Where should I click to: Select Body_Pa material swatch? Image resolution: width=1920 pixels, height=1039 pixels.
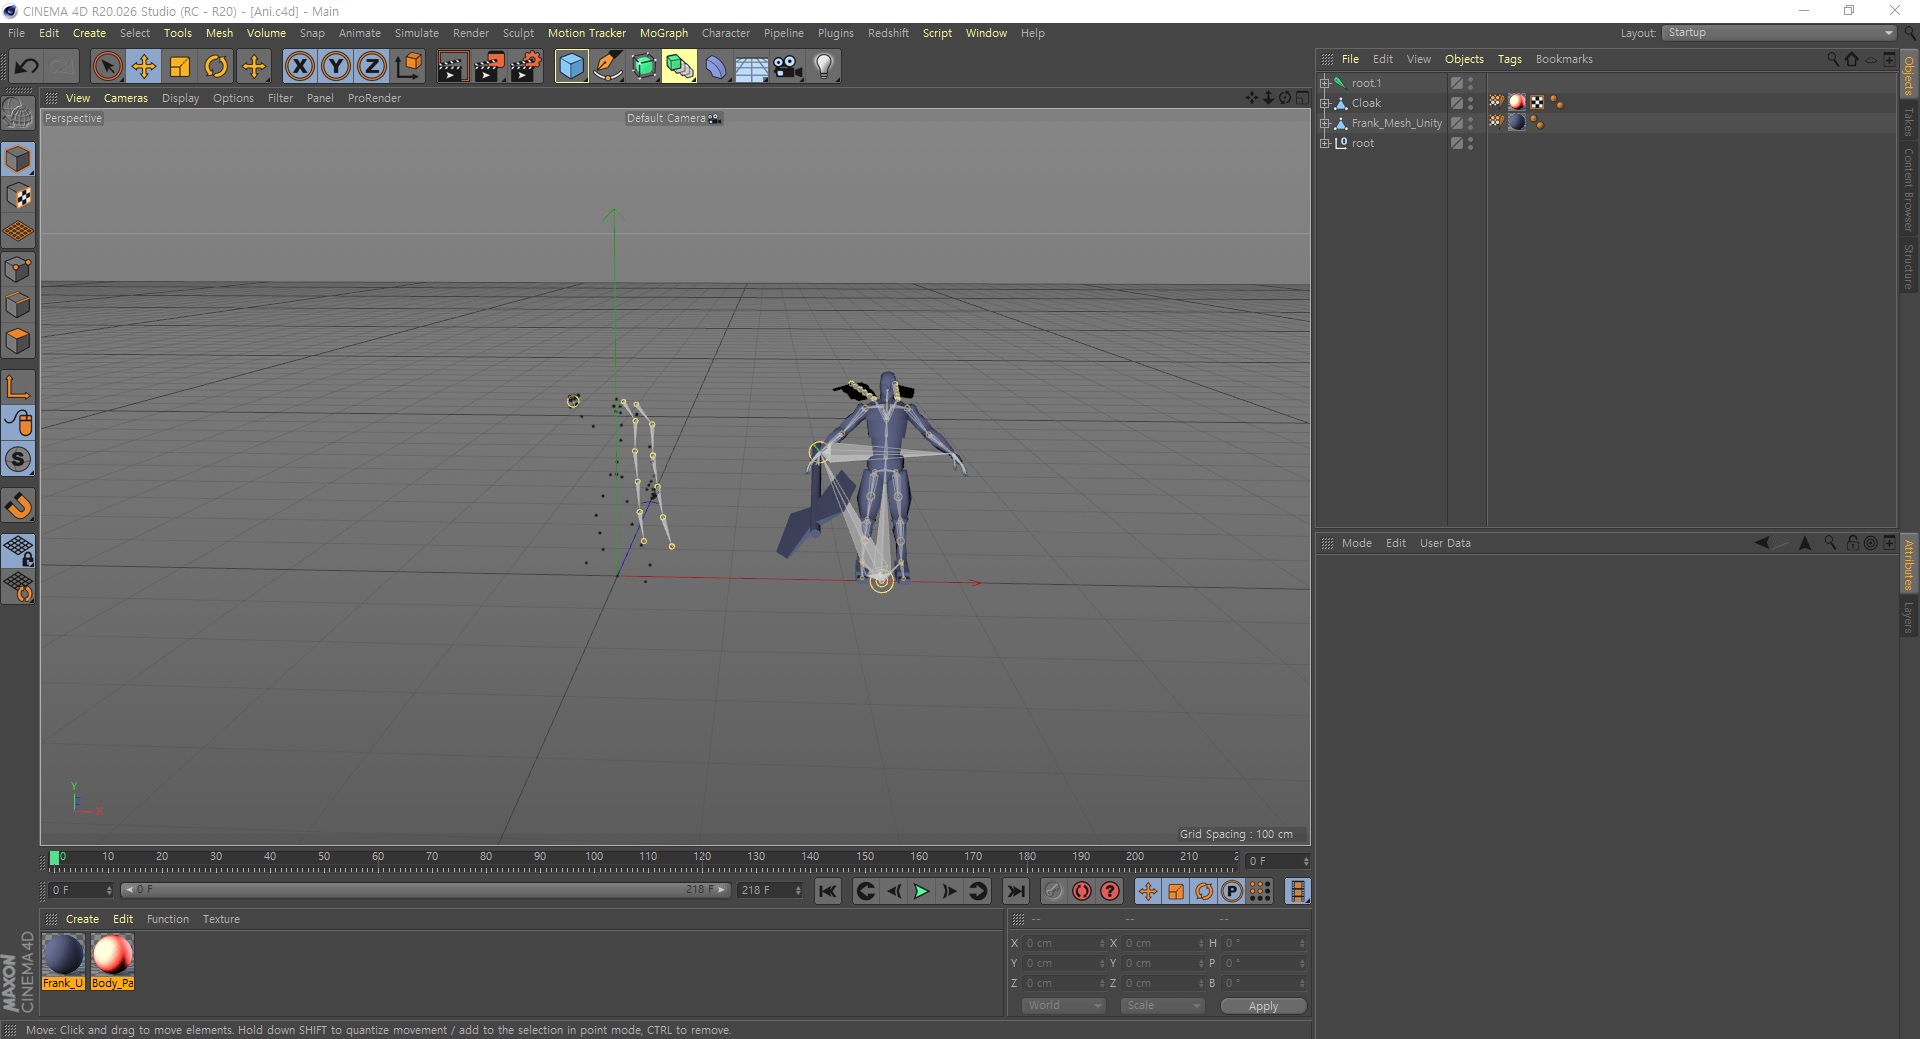tap(112, 961)
